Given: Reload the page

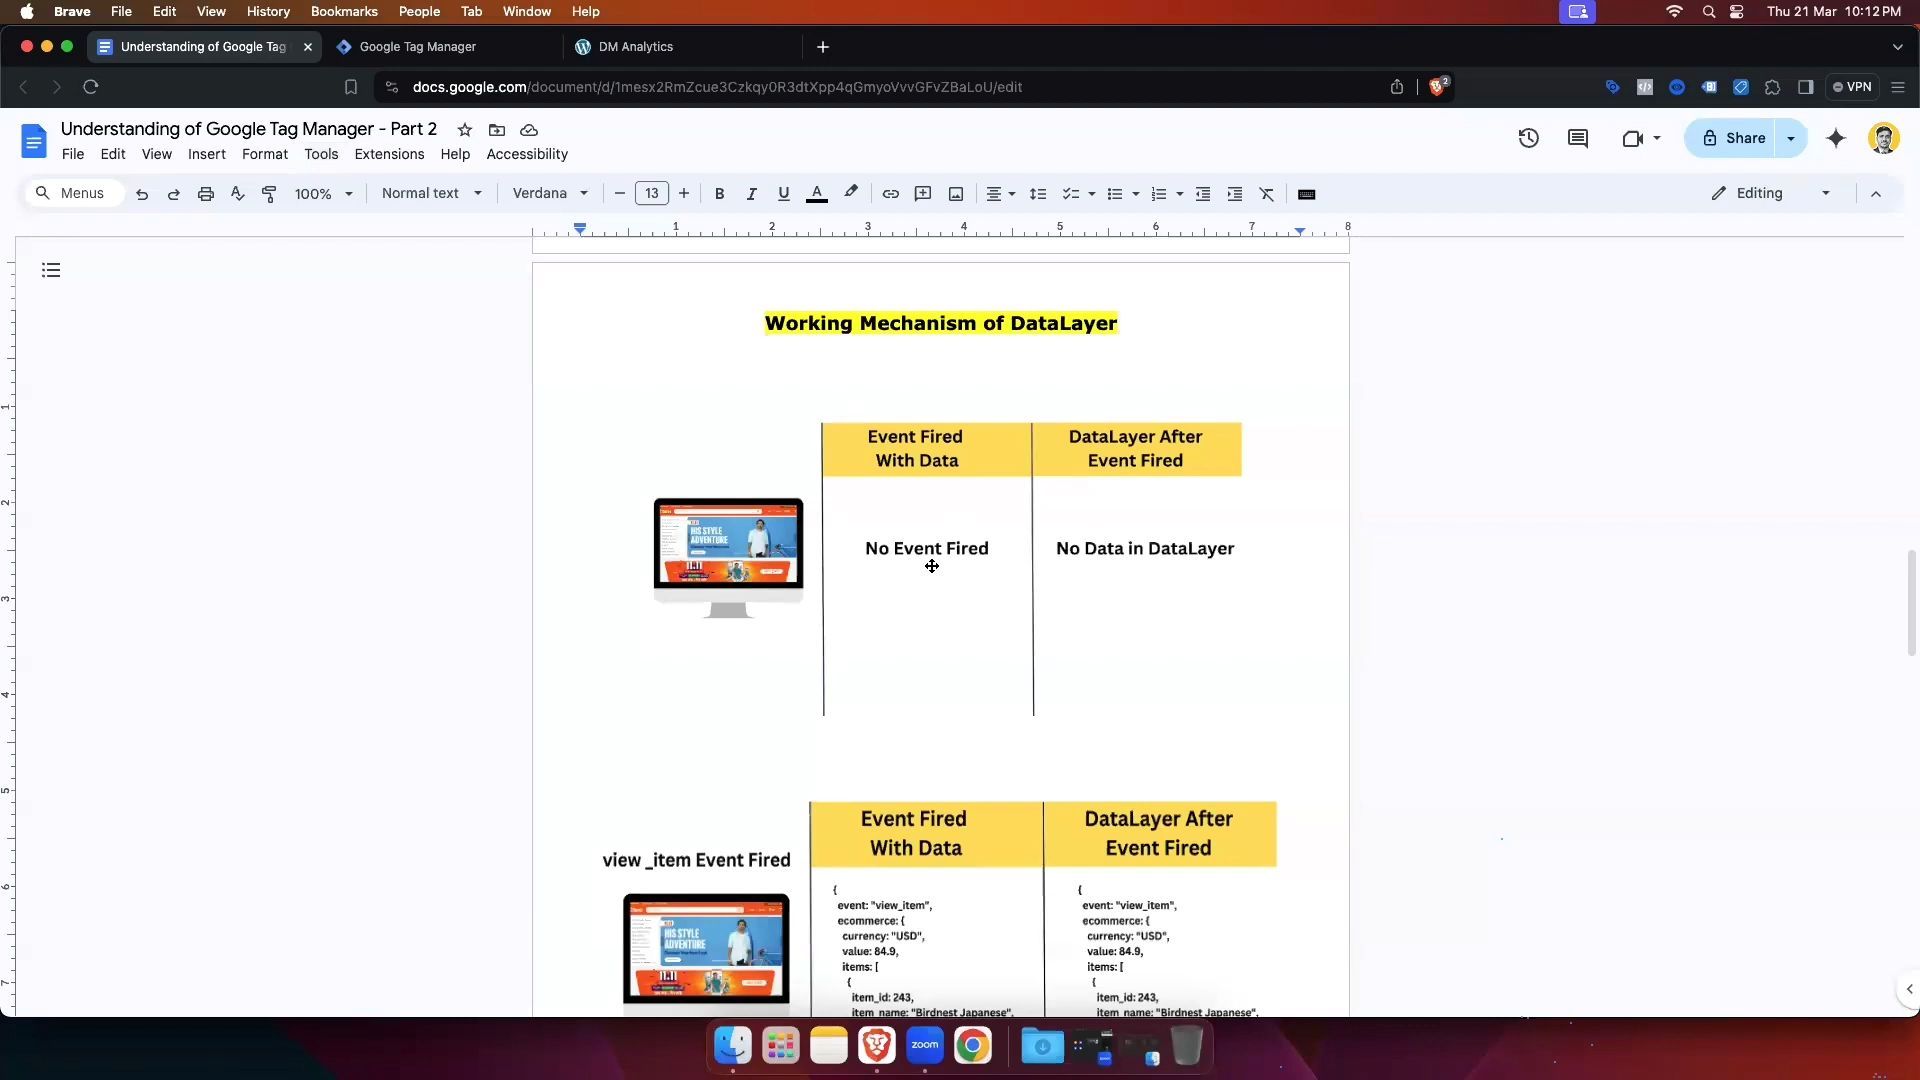Looking at the screenshot, I should coord(91,87).
